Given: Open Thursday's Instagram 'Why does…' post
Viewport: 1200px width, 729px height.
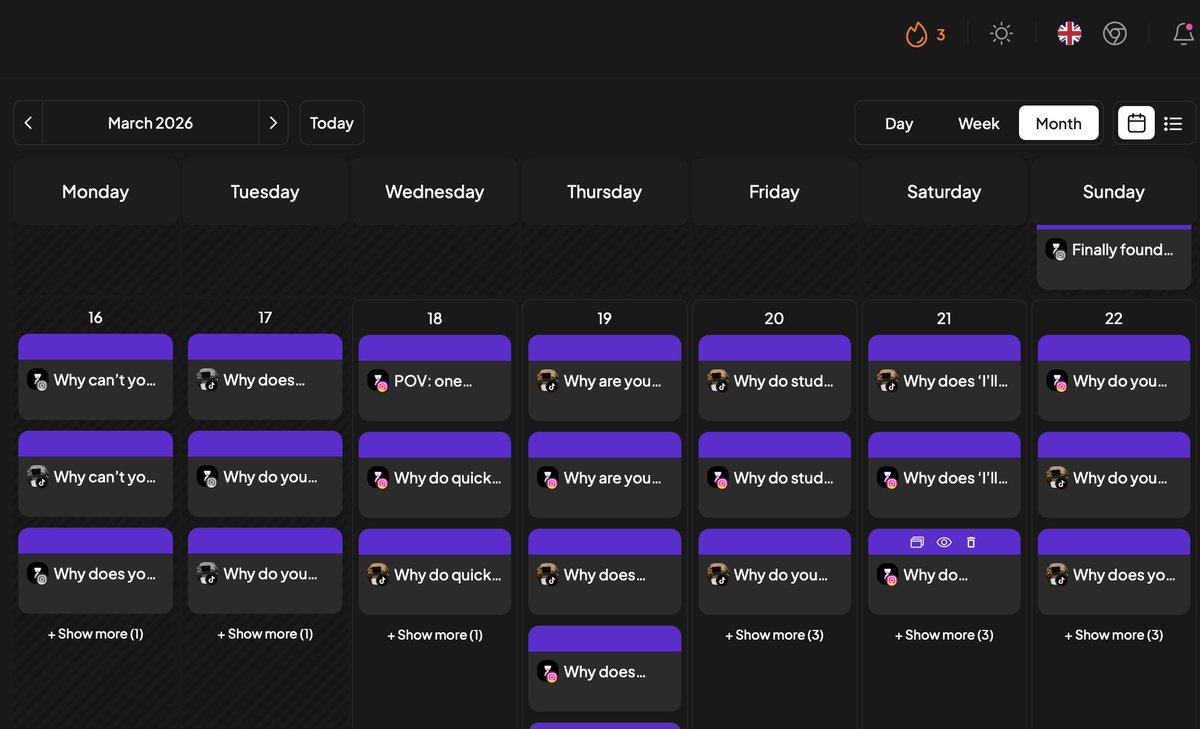Looking at the screenshot, I should [x=604, y=669].
